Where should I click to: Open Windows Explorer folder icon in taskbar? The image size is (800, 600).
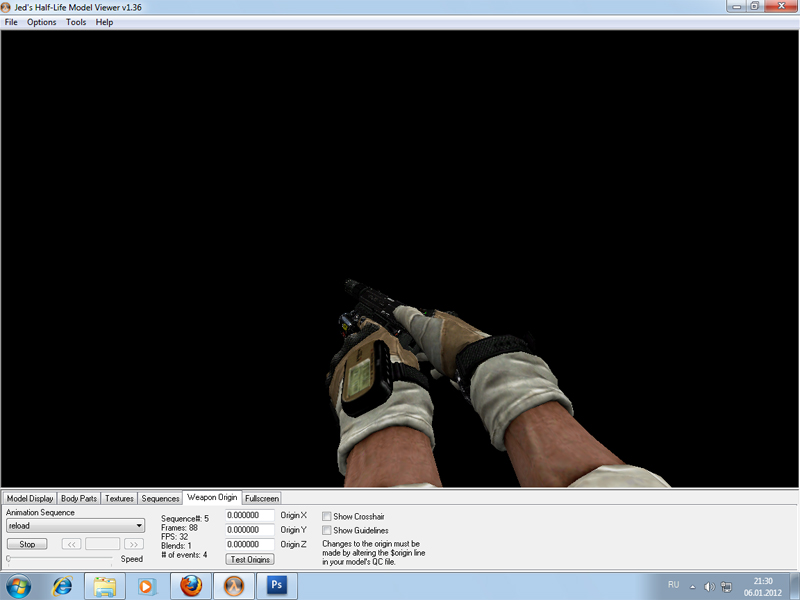tap(105, 586)
